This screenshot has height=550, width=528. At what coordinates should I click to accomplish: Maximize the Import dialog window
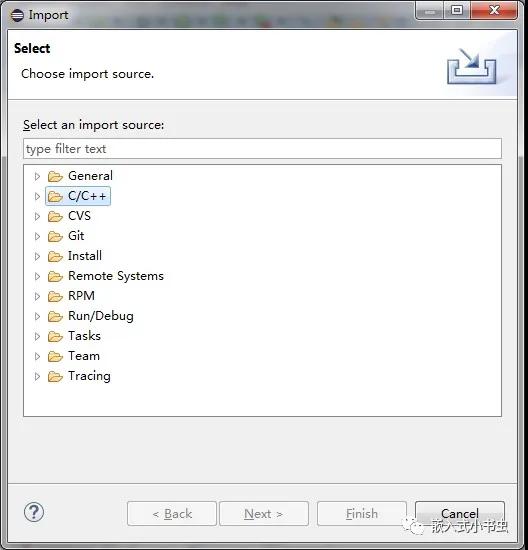457,10
